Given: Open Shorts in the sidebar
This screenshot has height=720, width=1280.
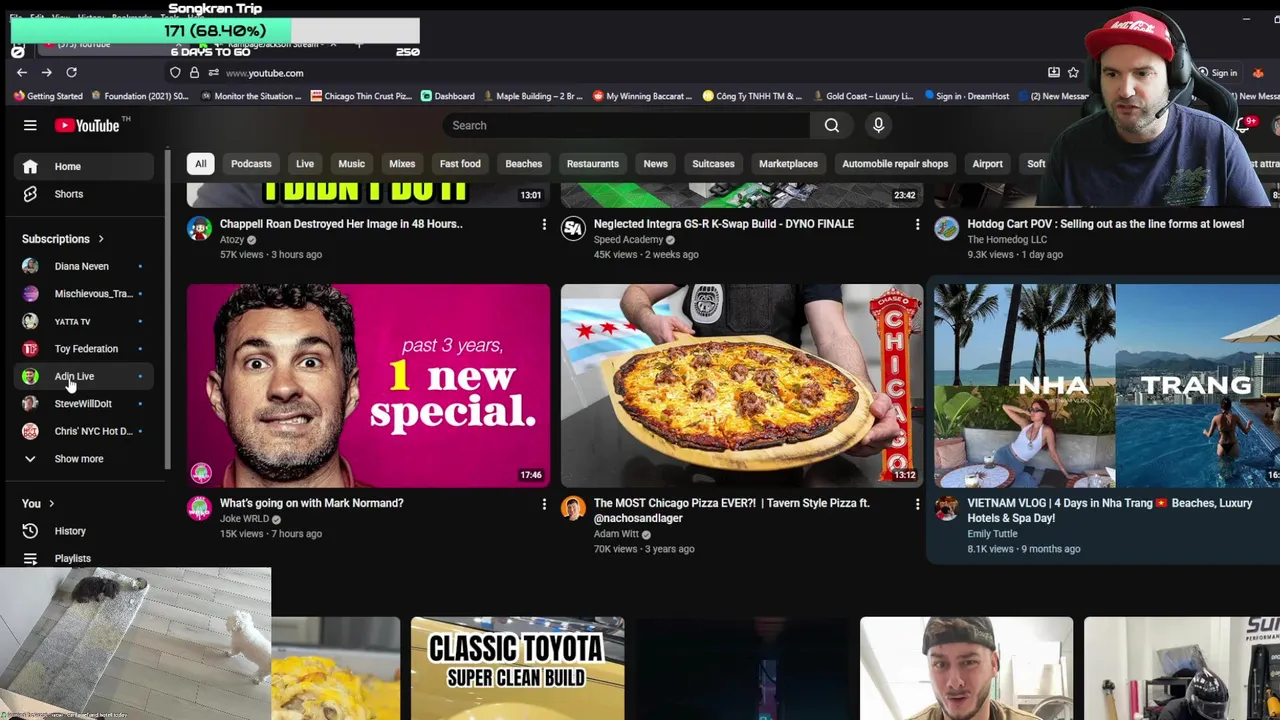Looking at the screenshot, I should (x=85, y=194).
